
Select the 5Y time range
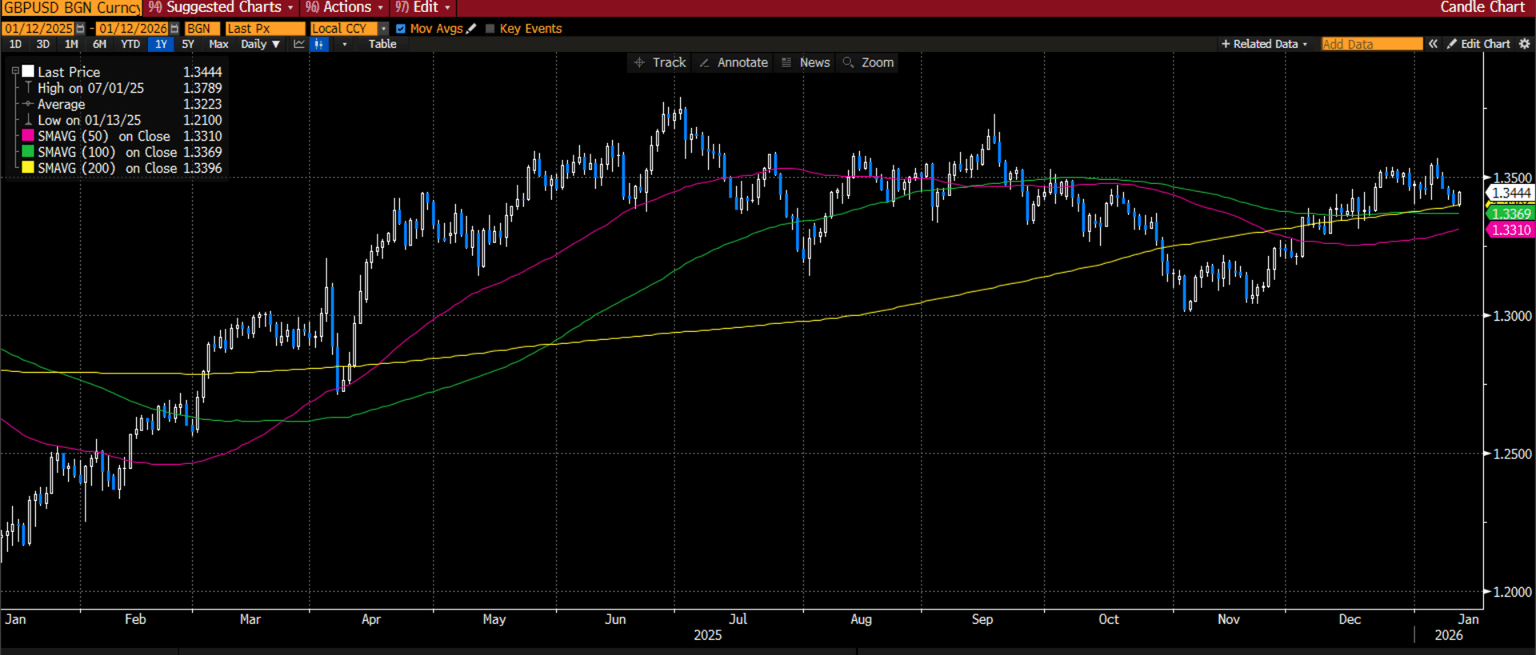pos(186,43)
